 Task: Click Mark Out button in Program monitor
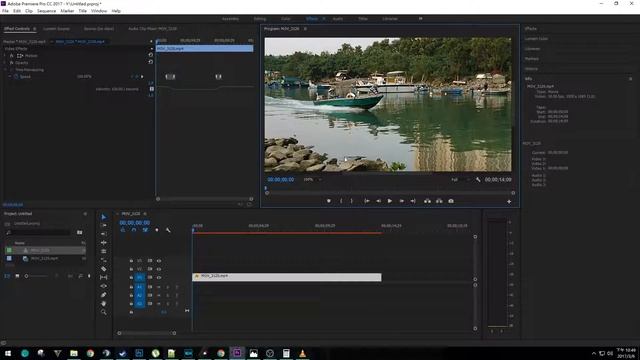[351, 201]
